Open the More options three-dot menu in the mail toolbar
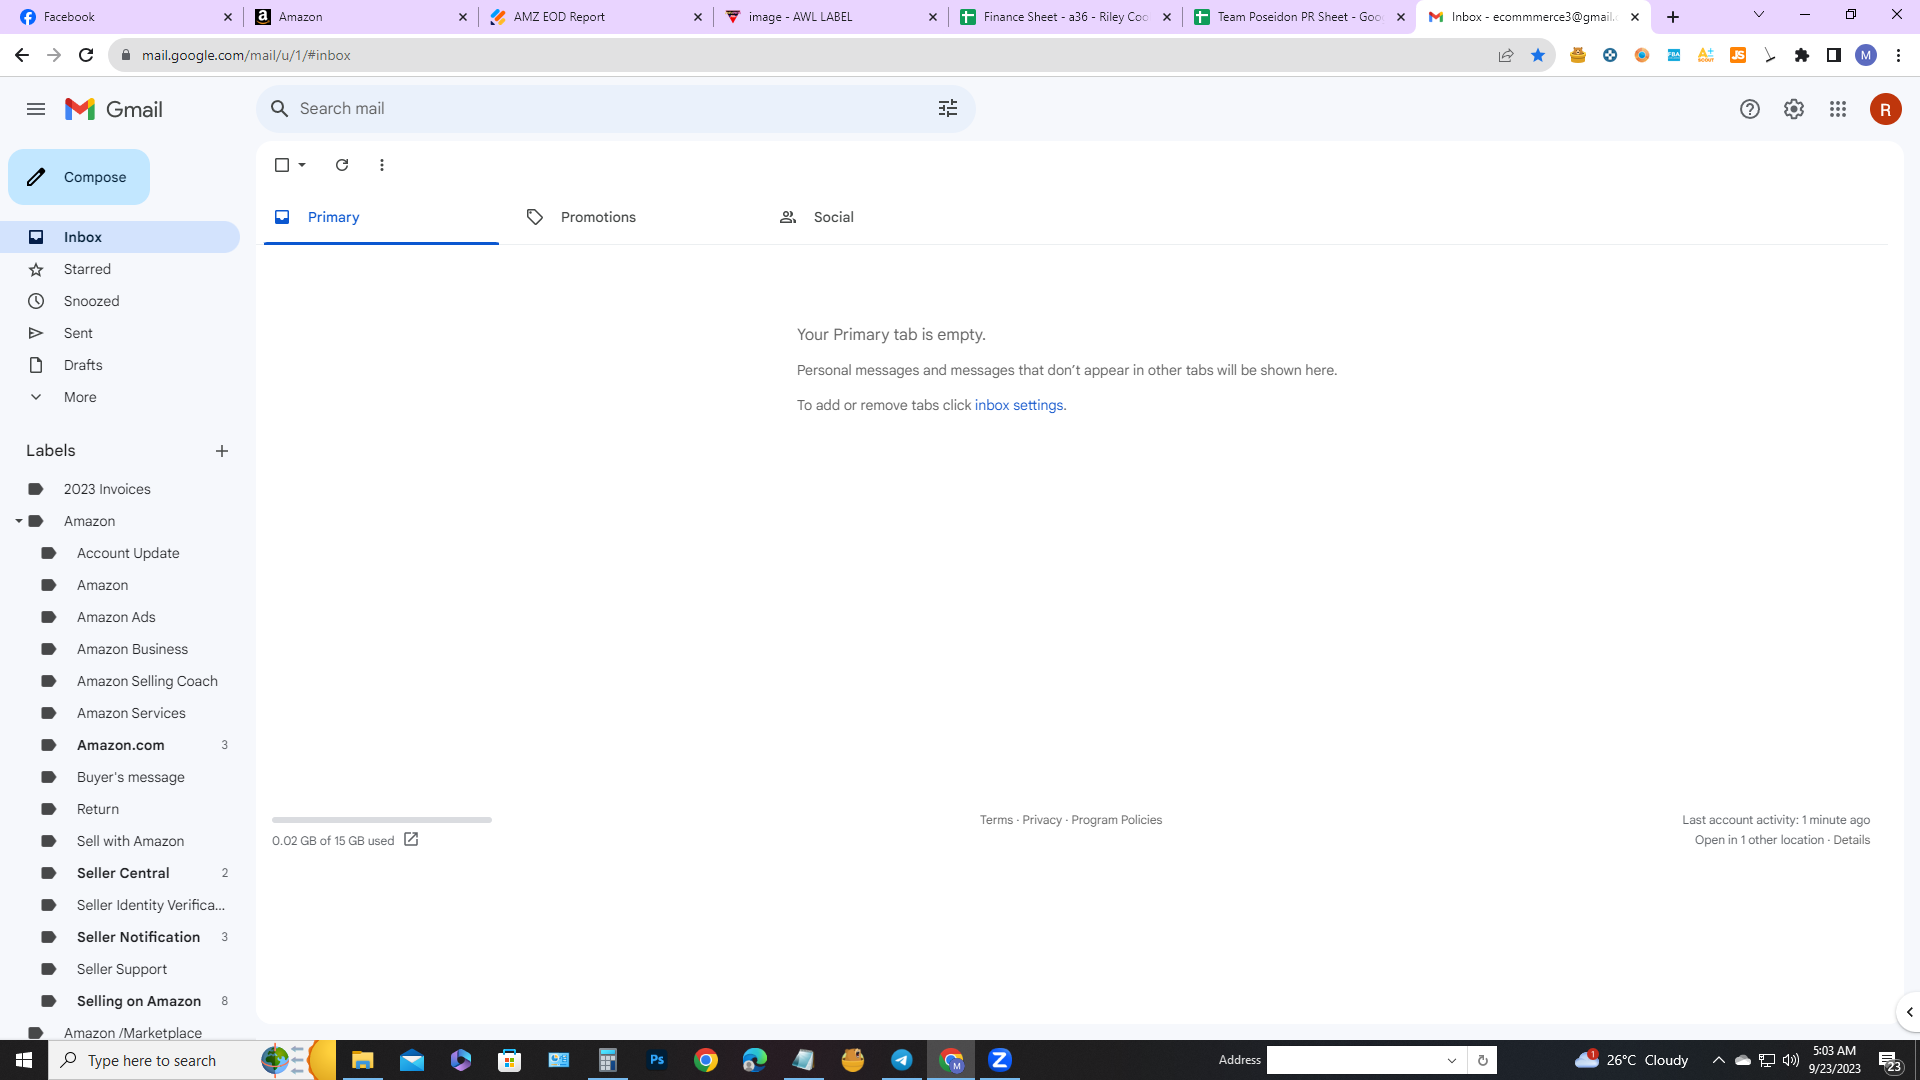 coord(382,165)
